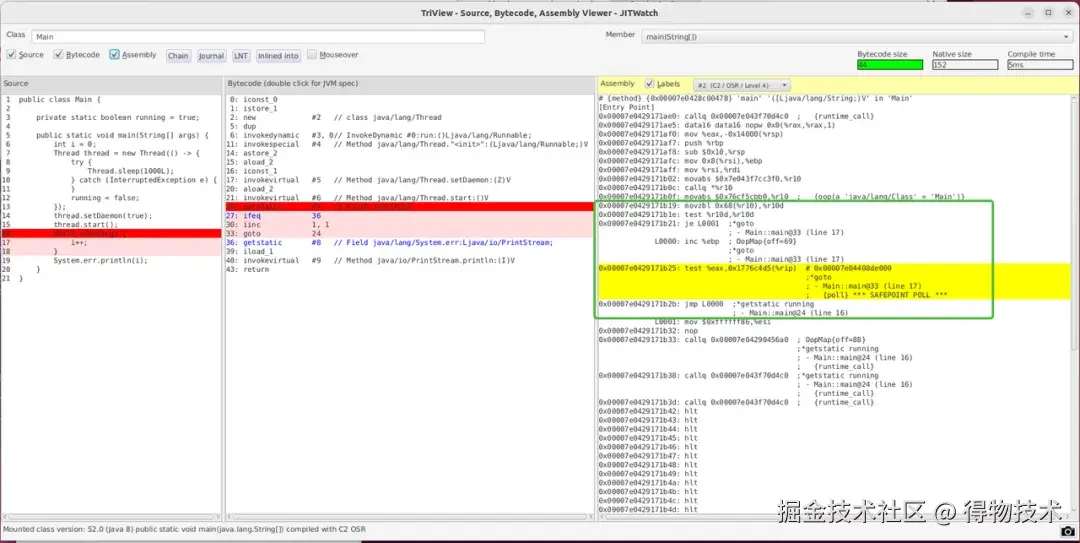Screen dimensions: 1080x543
Task: Select assembly line 'movzbl 0x68(%r10),%r10d'
Action: coord(691,205)
